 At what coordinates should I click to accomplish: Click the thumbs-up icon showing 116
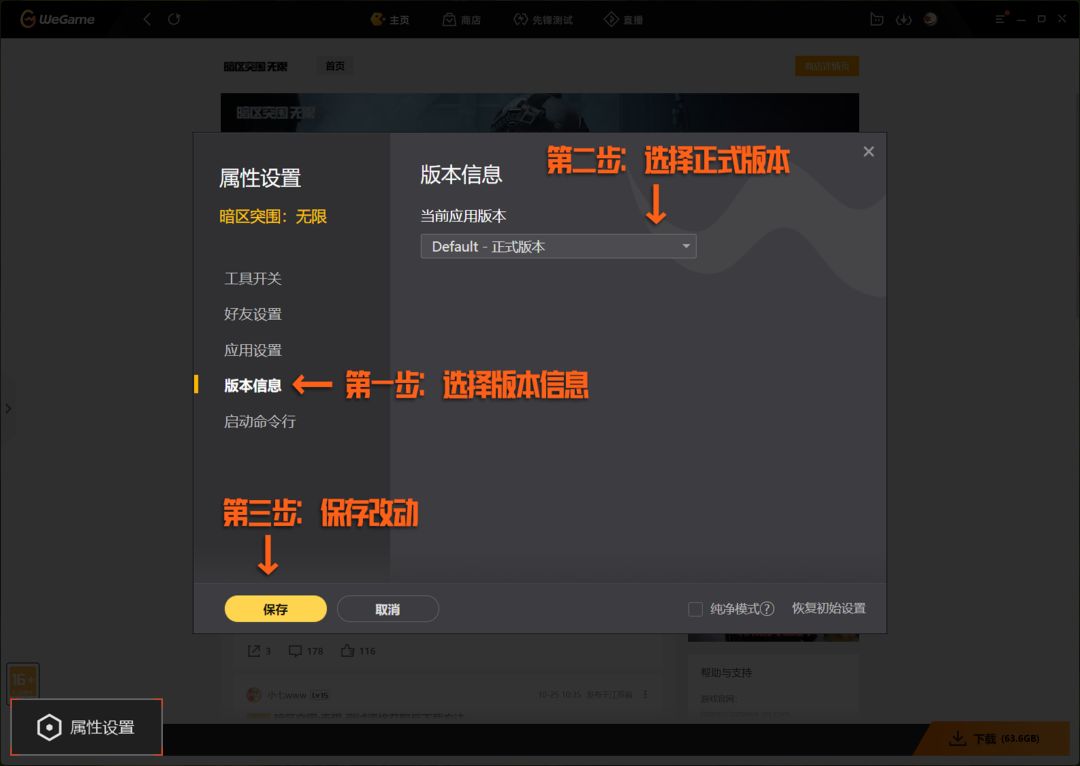pyautogui.click(x=348, y=651)
